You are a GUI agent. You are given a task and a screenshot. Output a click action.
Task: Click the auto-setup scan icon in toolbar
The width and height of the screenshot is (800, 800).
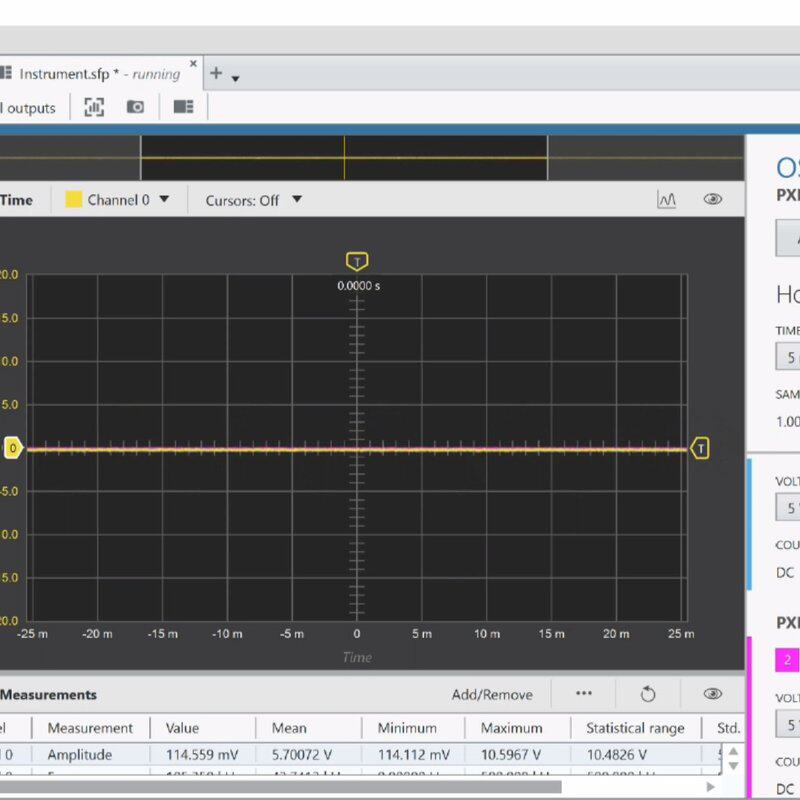pyautogui.click(x=94, y=107)
